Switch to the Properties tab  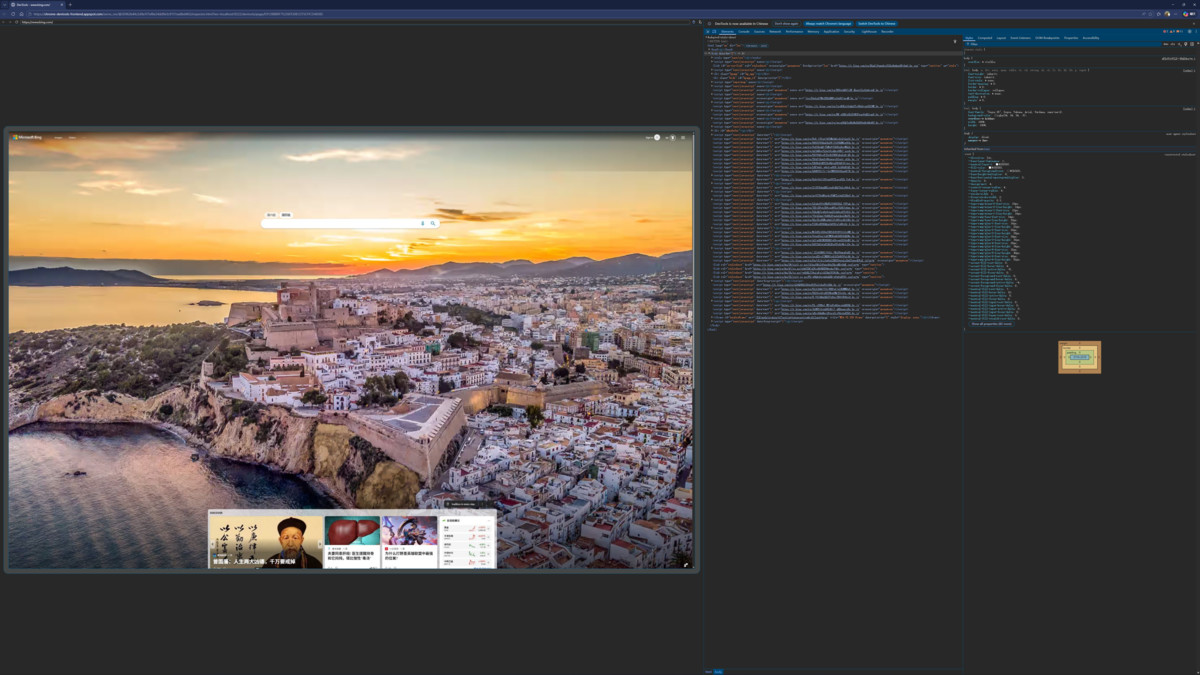pyautogui.click(x=1071, y=38)
